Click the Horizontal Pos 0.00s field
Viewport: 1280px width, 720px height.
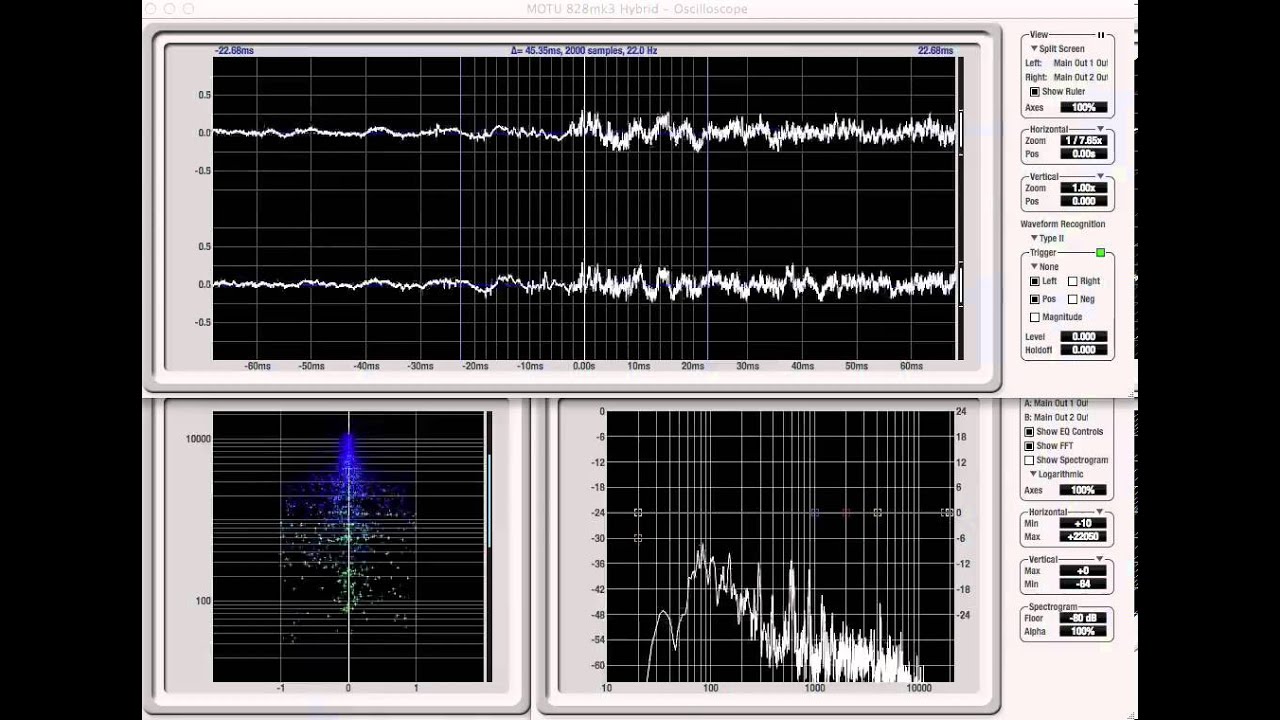click(1084, 155)
